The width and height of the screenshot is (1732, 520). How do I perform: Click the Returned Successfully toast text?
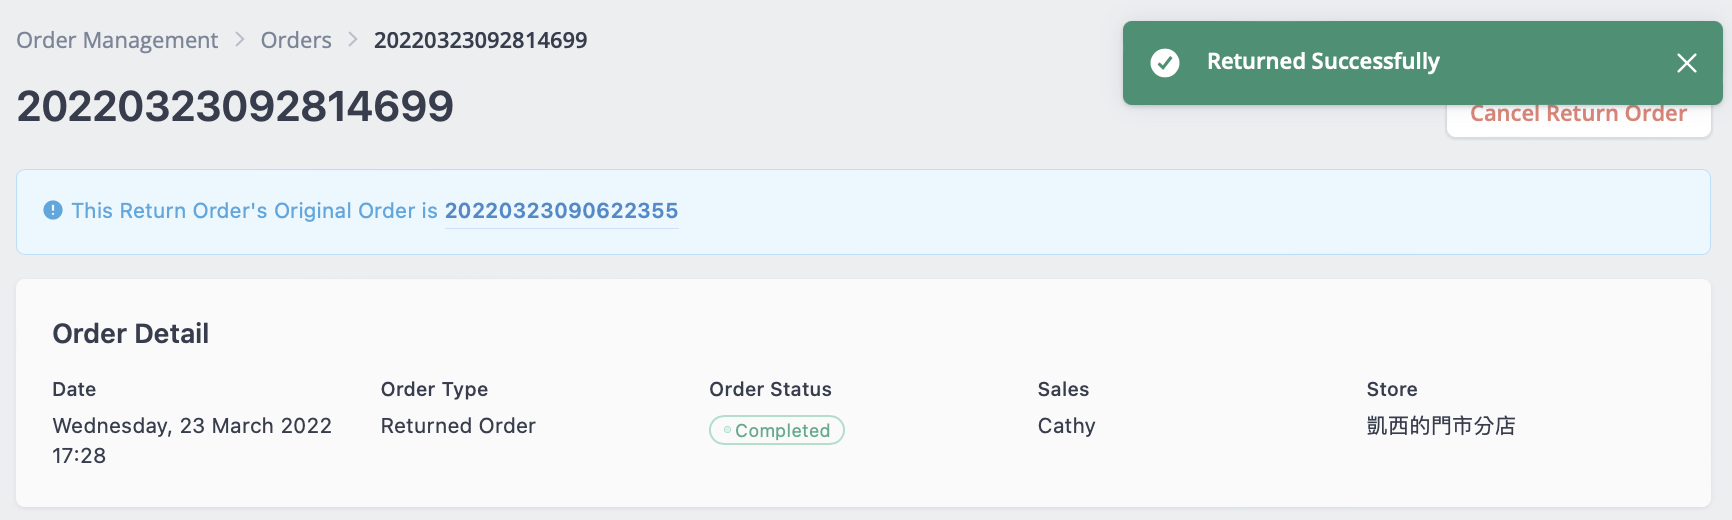click(1323, 62)
